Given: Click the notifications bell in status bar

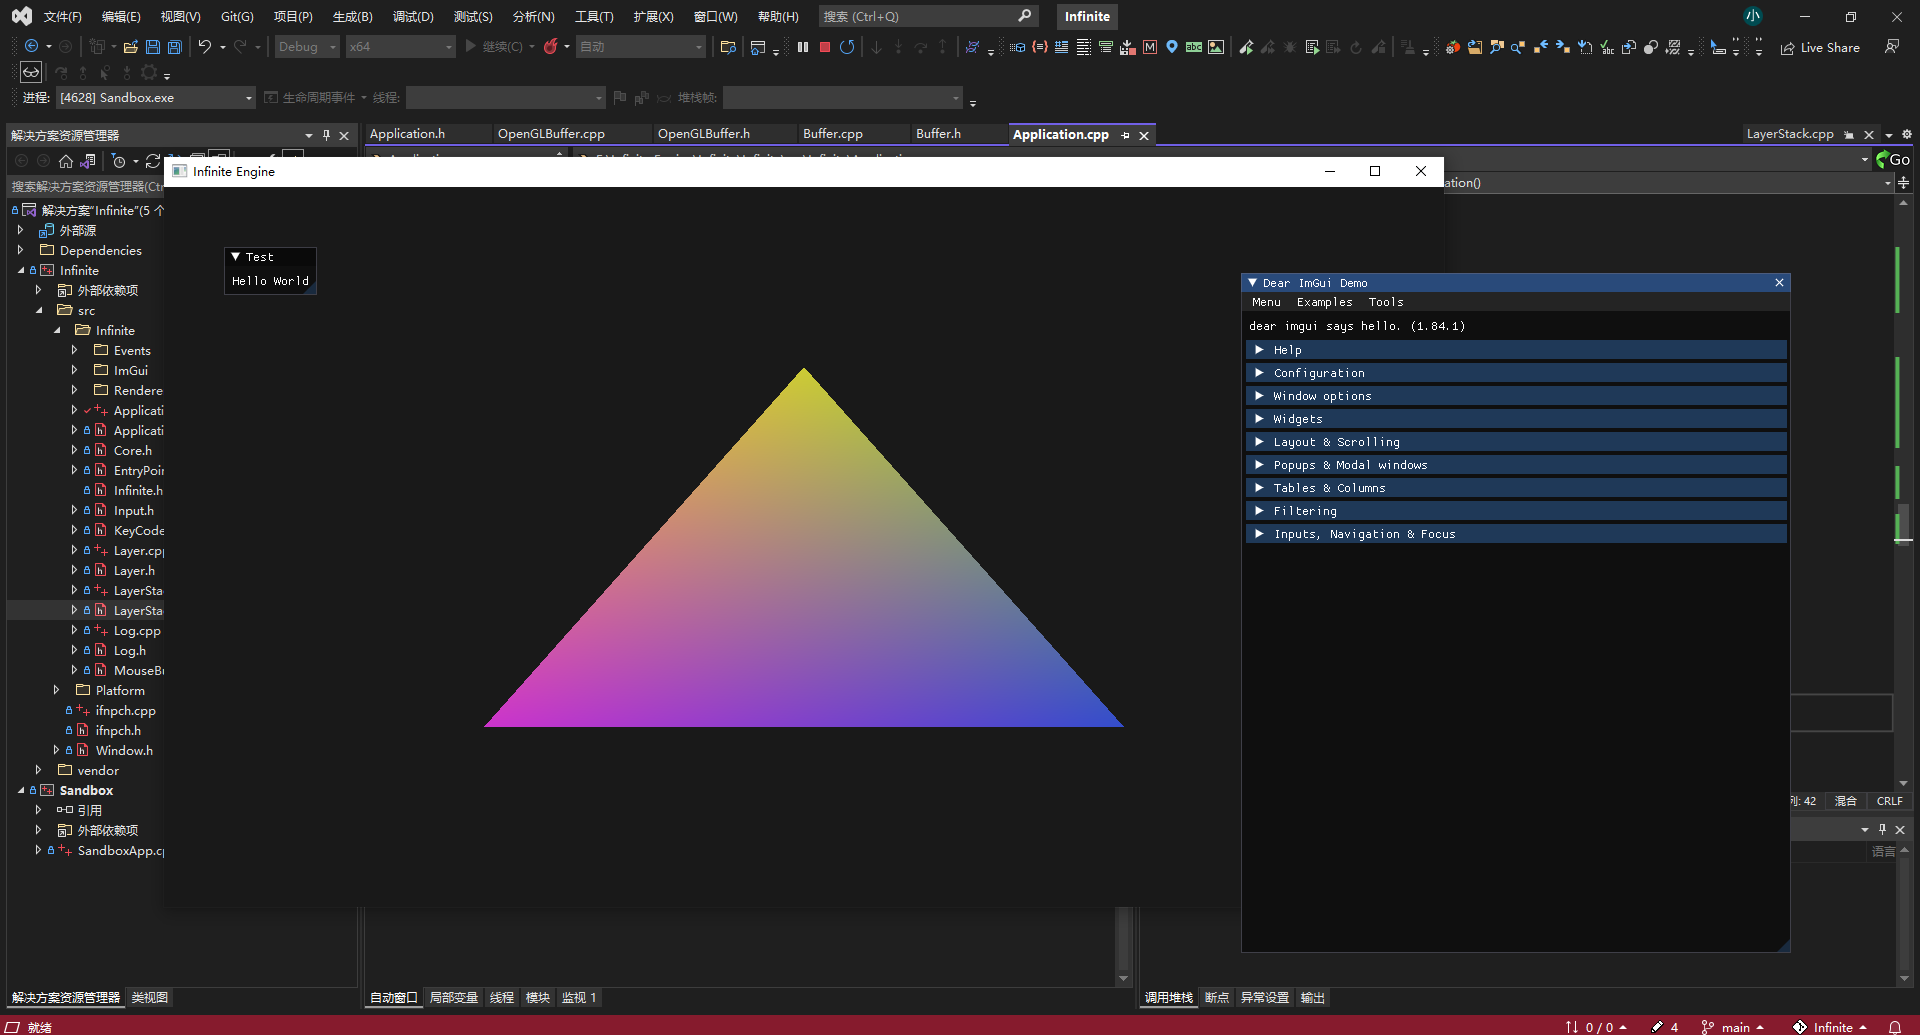Looking at the screenshot, I should click(1895, 1027).
